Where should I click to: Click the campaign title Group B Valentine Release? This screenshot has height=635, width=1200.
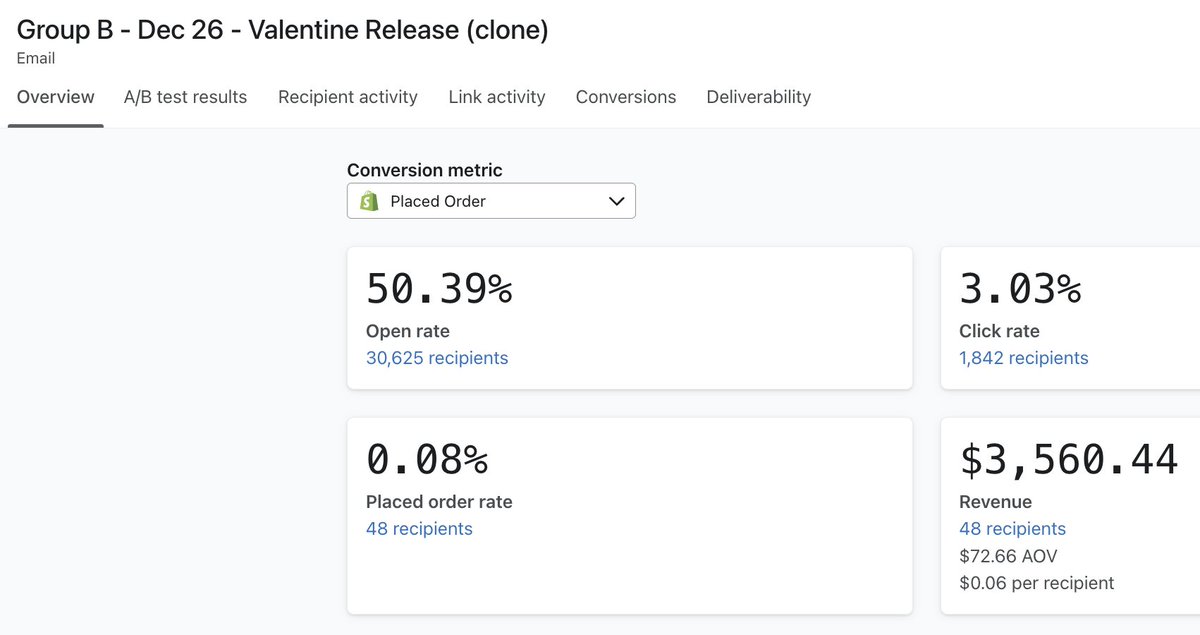283,30
